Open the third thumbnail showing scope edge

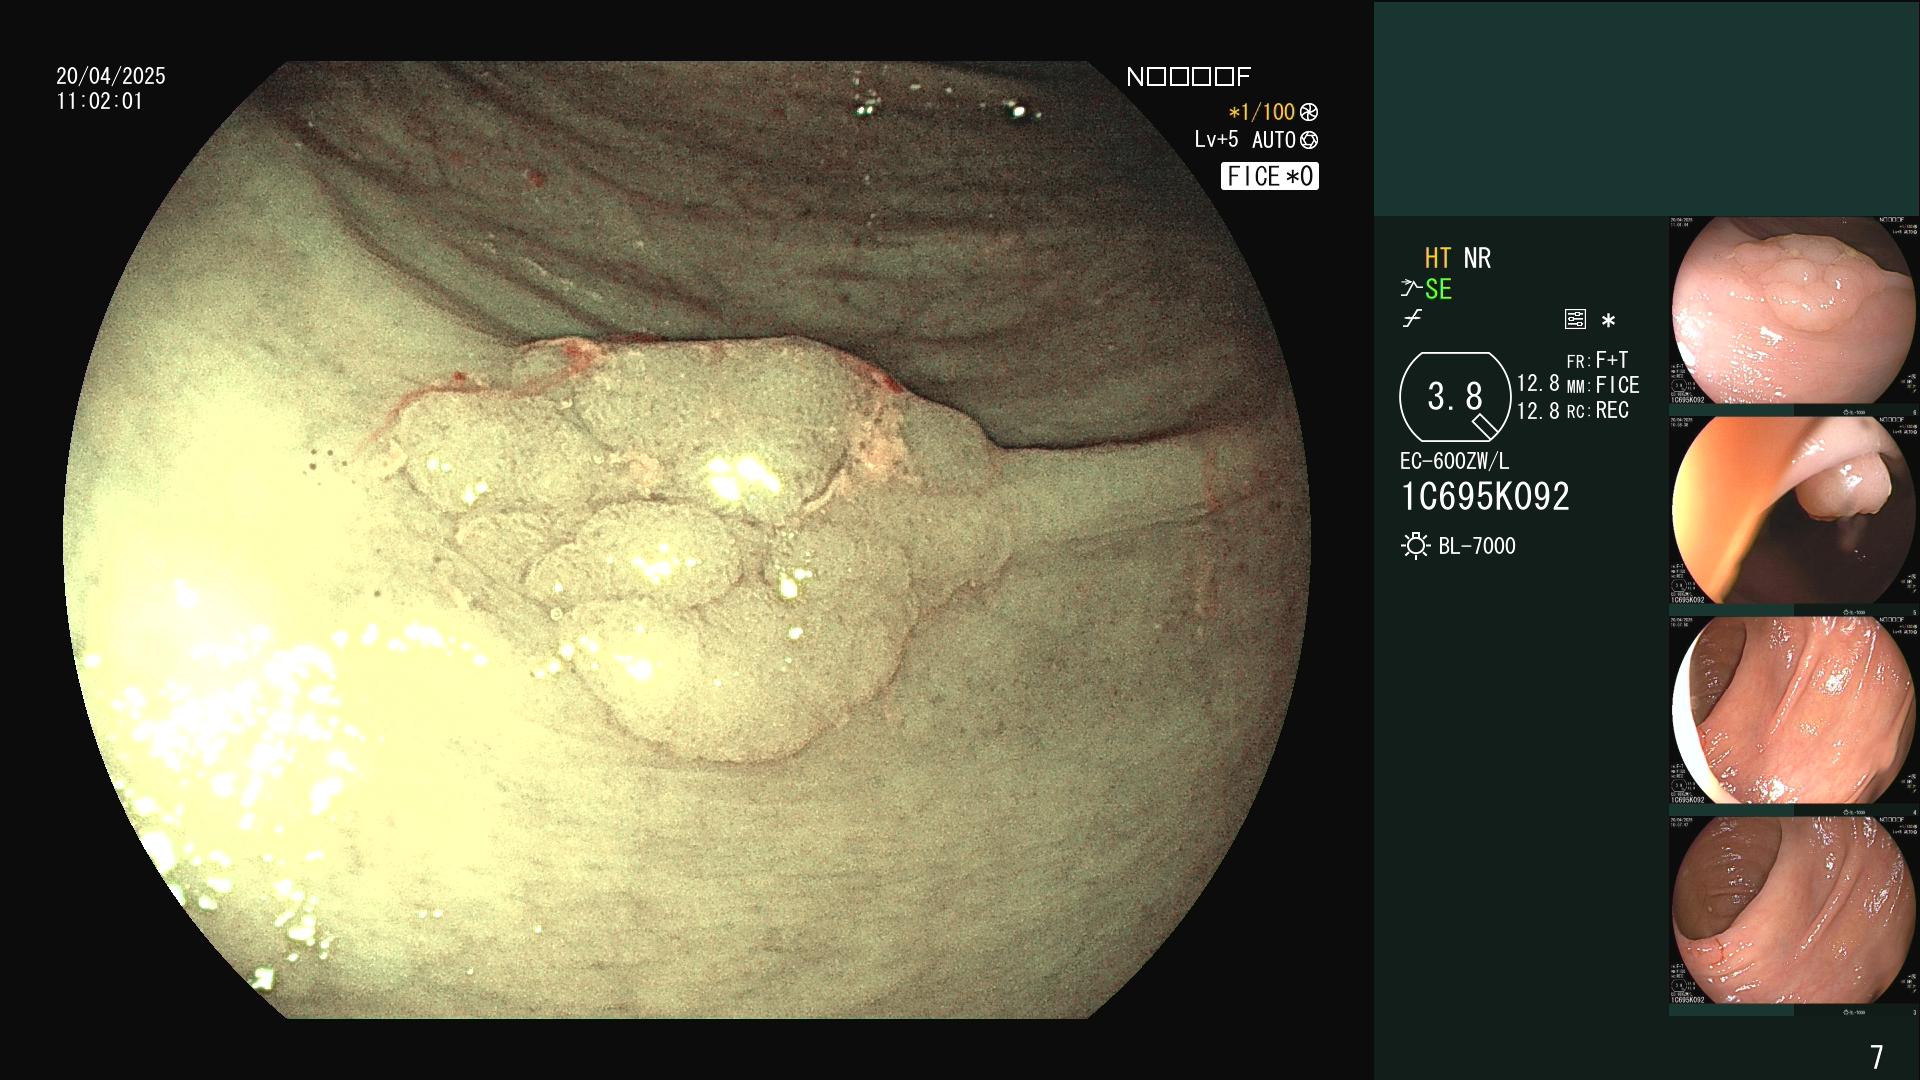(x=1794, y=710)
